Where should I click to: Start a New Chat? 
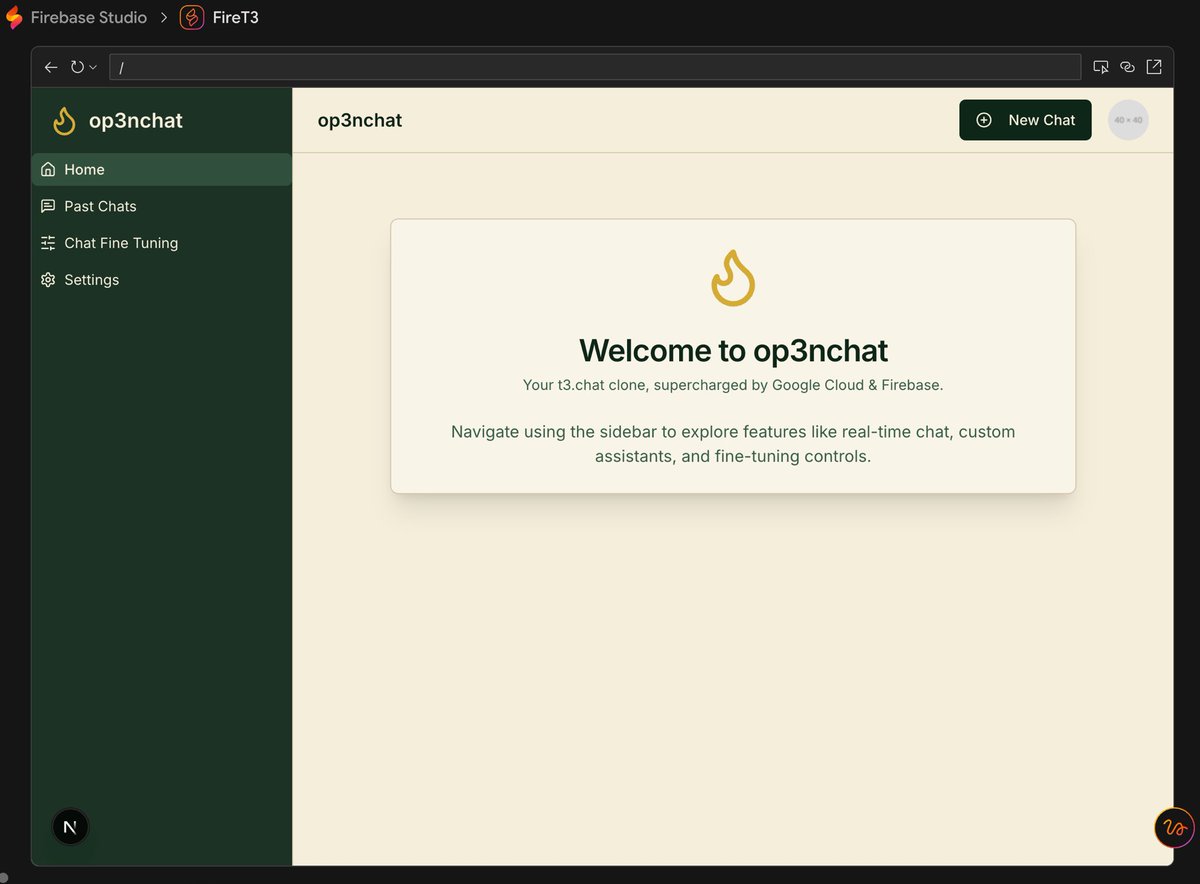[x=1025, y=120]
